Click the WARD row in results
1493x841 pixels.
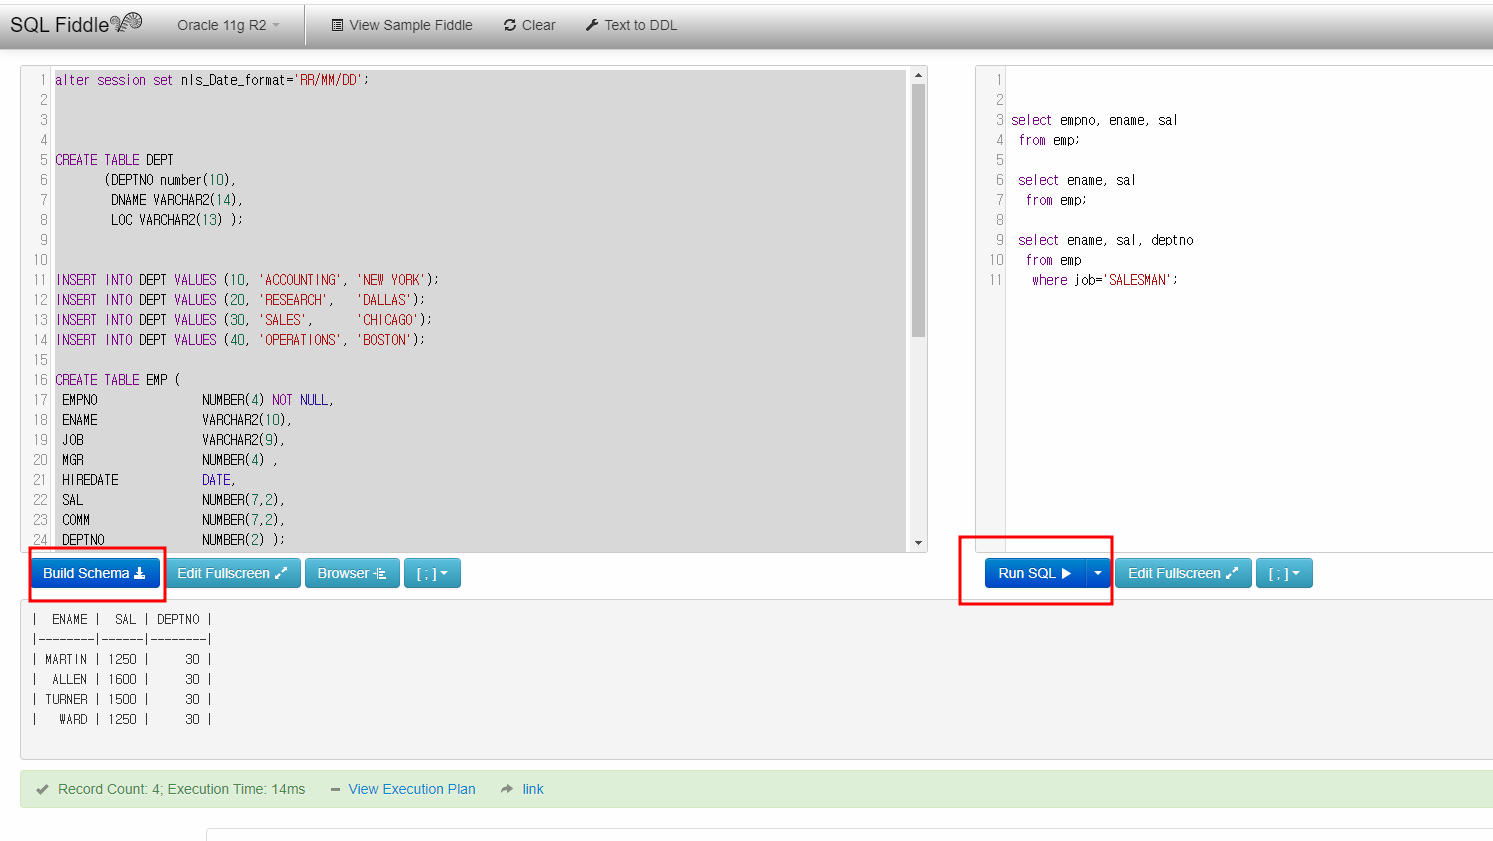[122, 720]
